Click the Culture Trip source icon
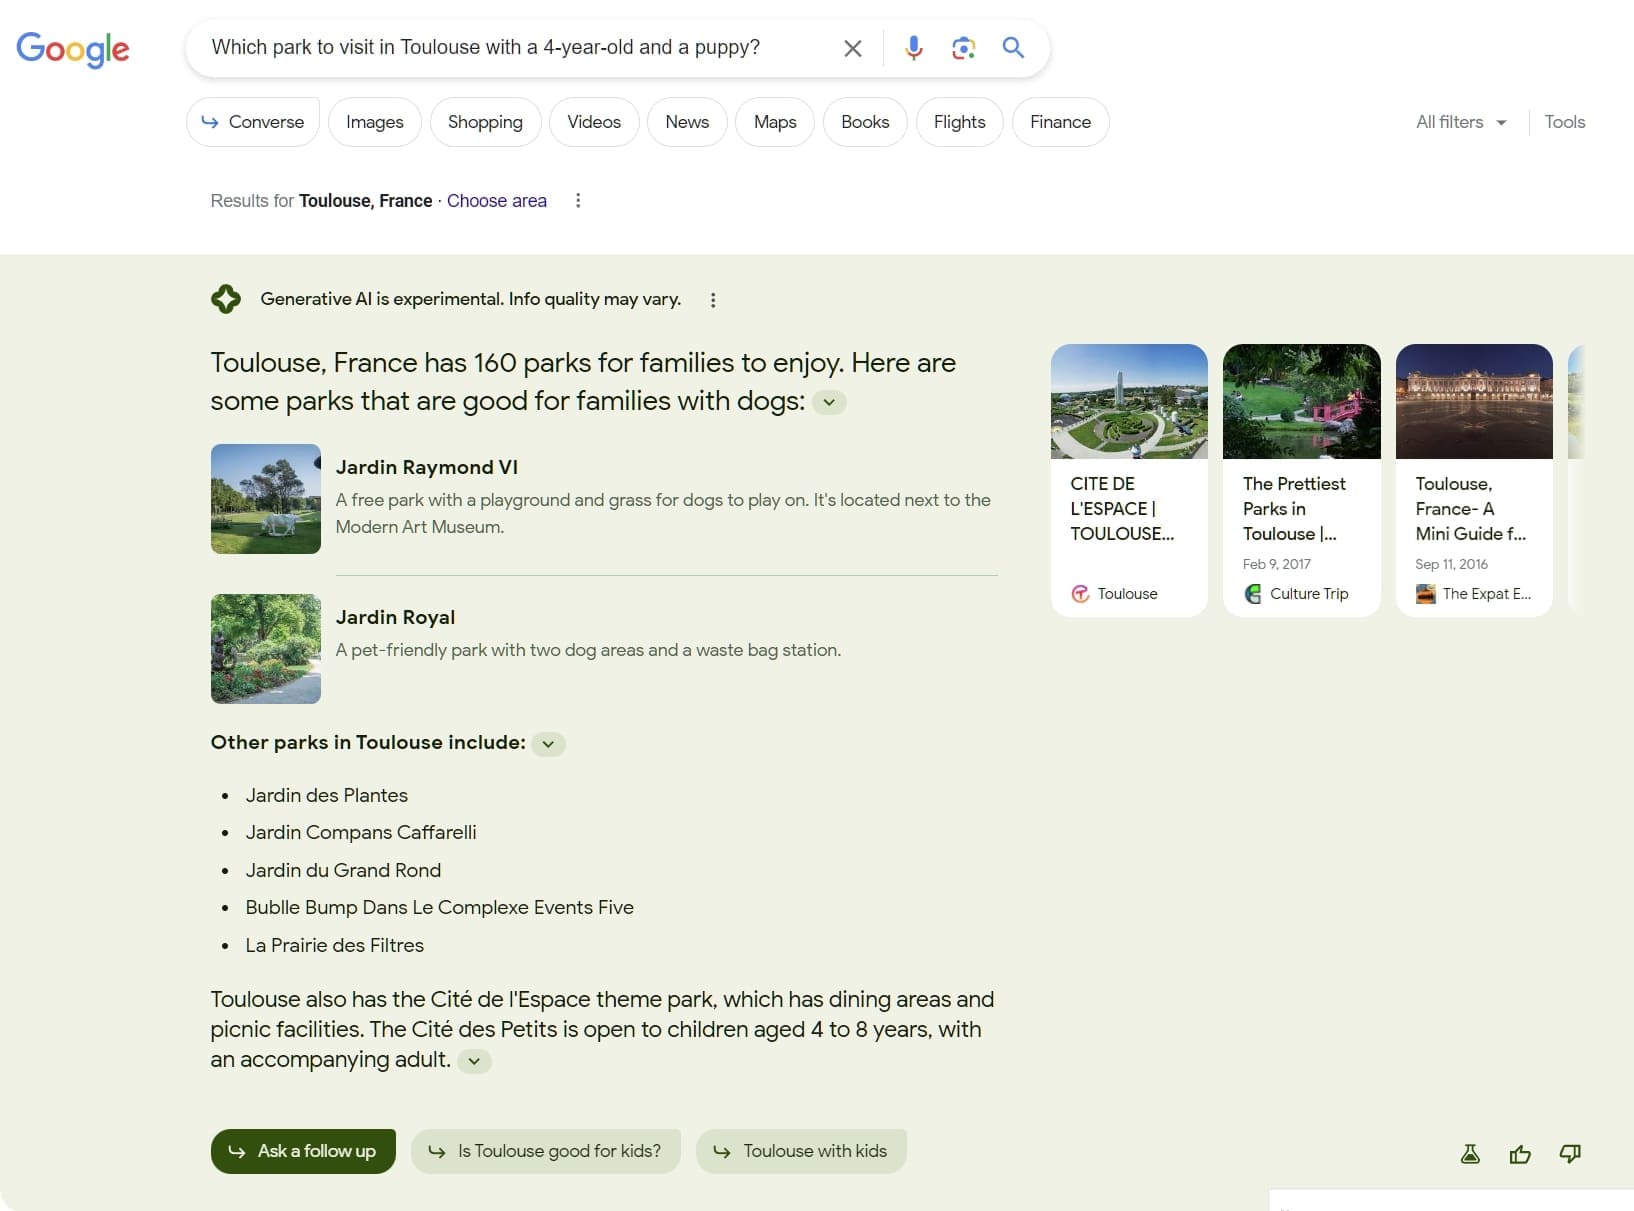Image resolution: width=1634 pixels, height=1211 pixels. coord(1253,594)
